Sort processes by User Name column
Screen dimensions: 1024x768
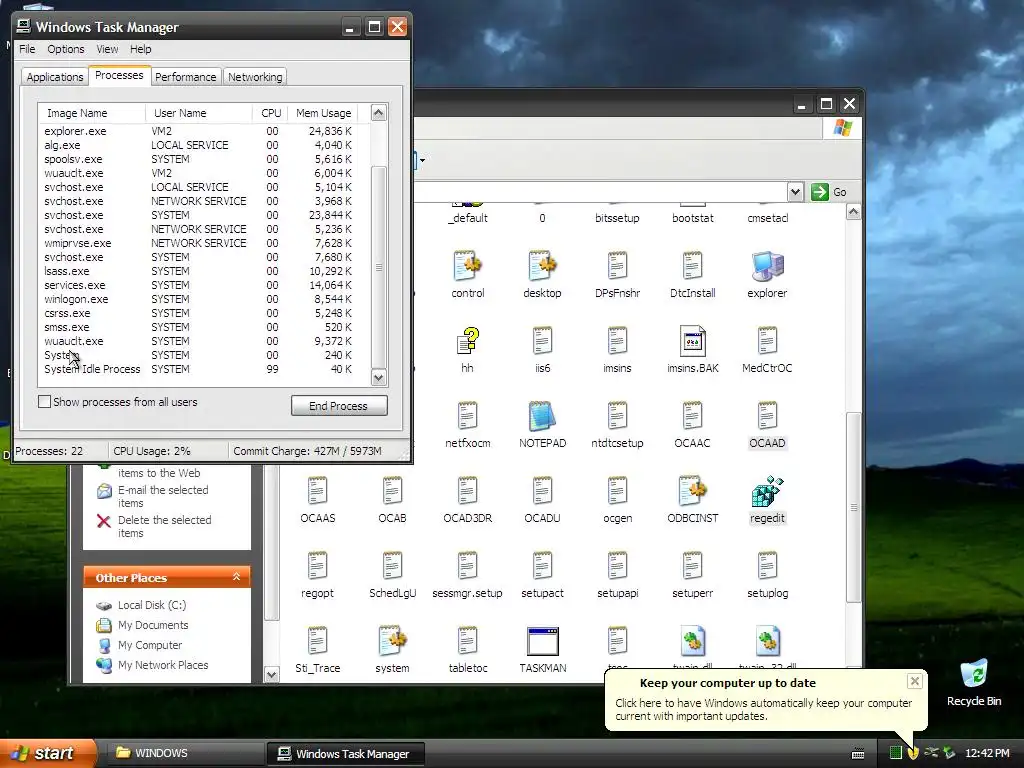tap(199, 113)
